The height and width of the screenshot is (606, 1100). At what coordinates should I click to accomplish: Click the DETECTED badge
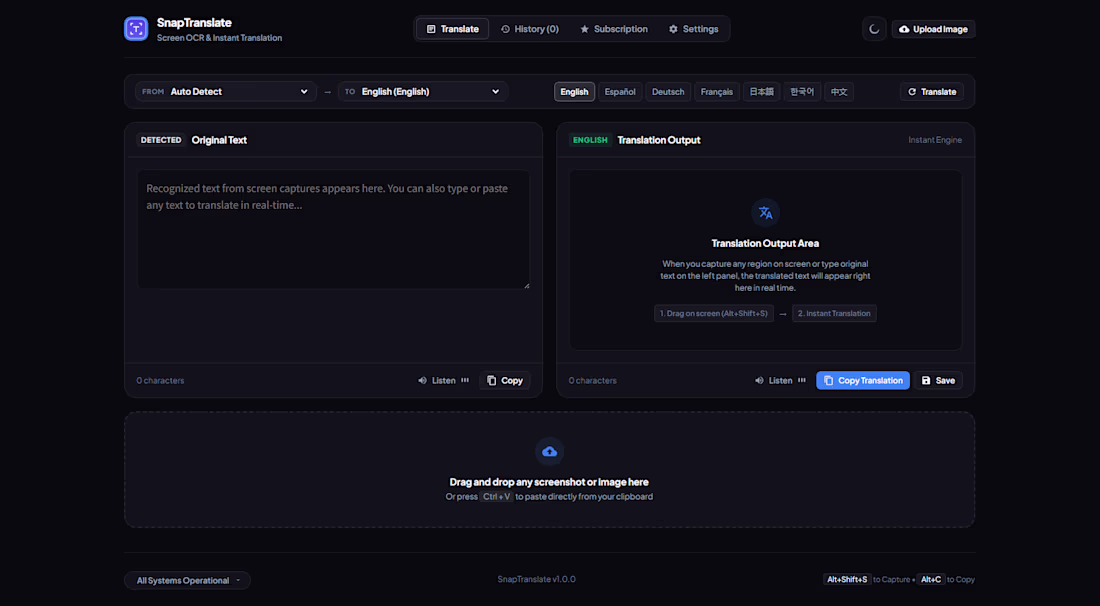coord(161,140)
